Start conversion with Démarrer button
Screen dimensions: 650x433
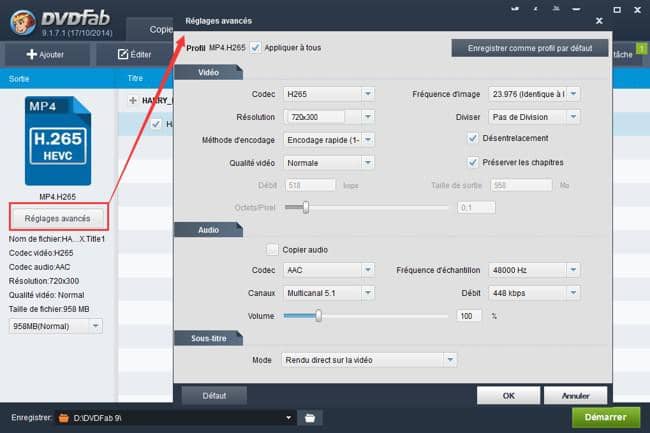point(606,417)
